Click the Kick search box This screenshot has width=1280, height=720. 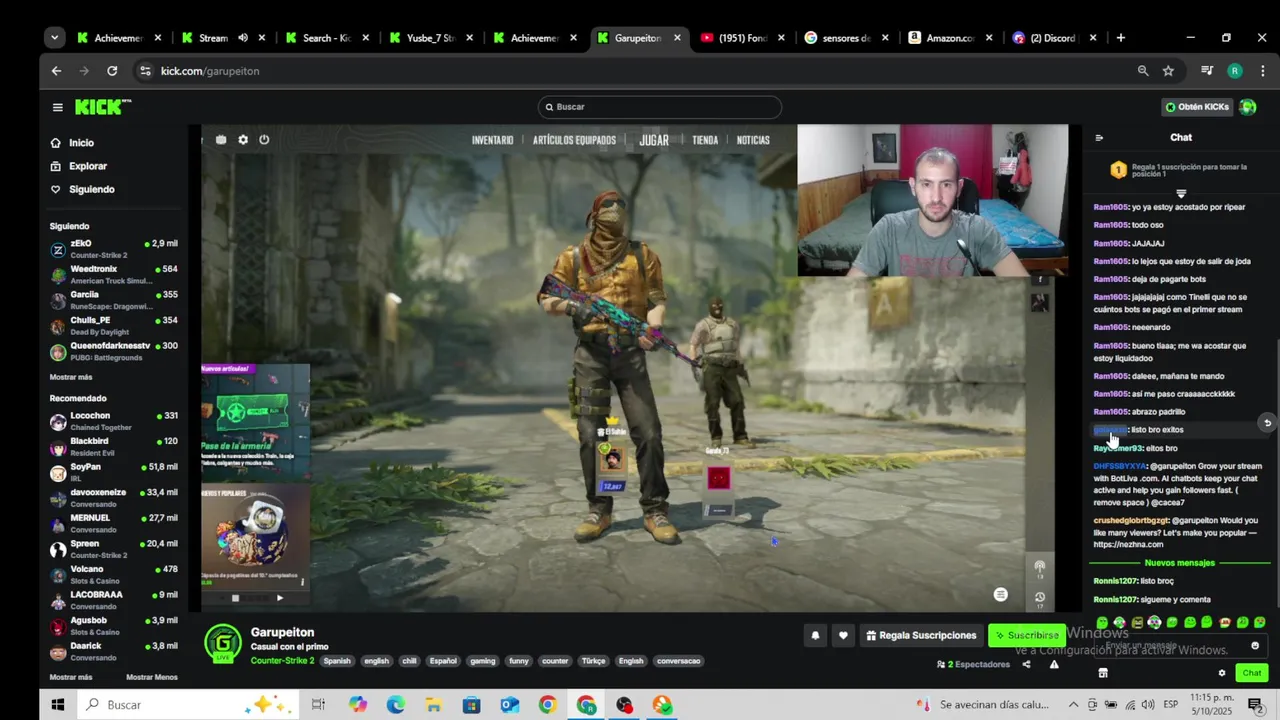pyautogui.click(x=660, y=107)
